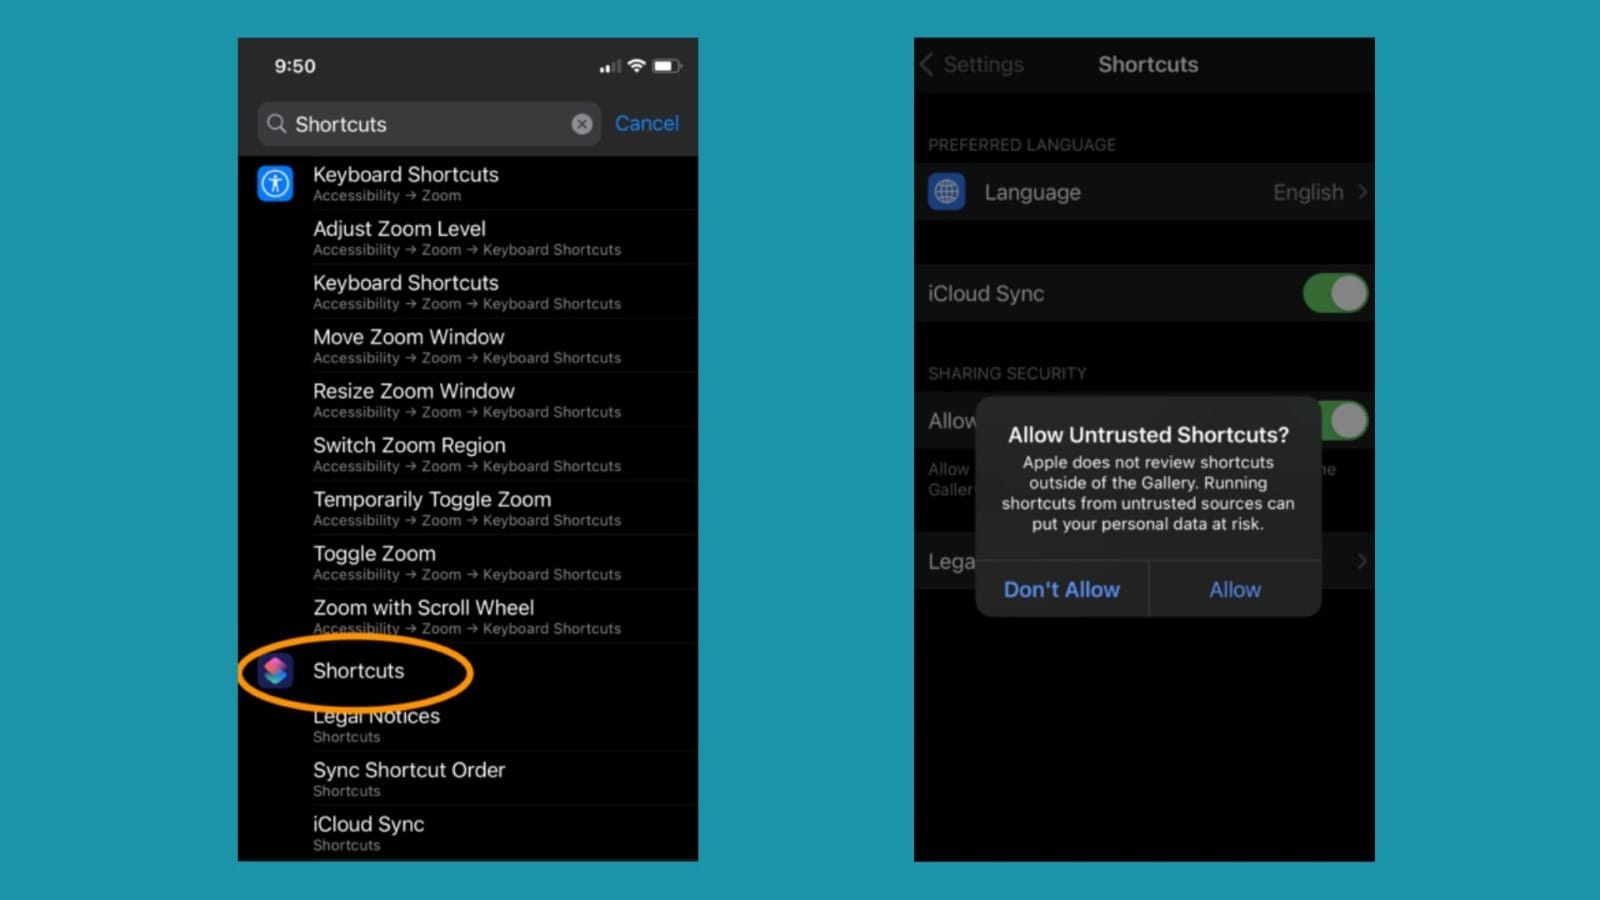Clear the Shortcuts search text
The width and height of the screenshot is (1600, 900).
point(582,124)
